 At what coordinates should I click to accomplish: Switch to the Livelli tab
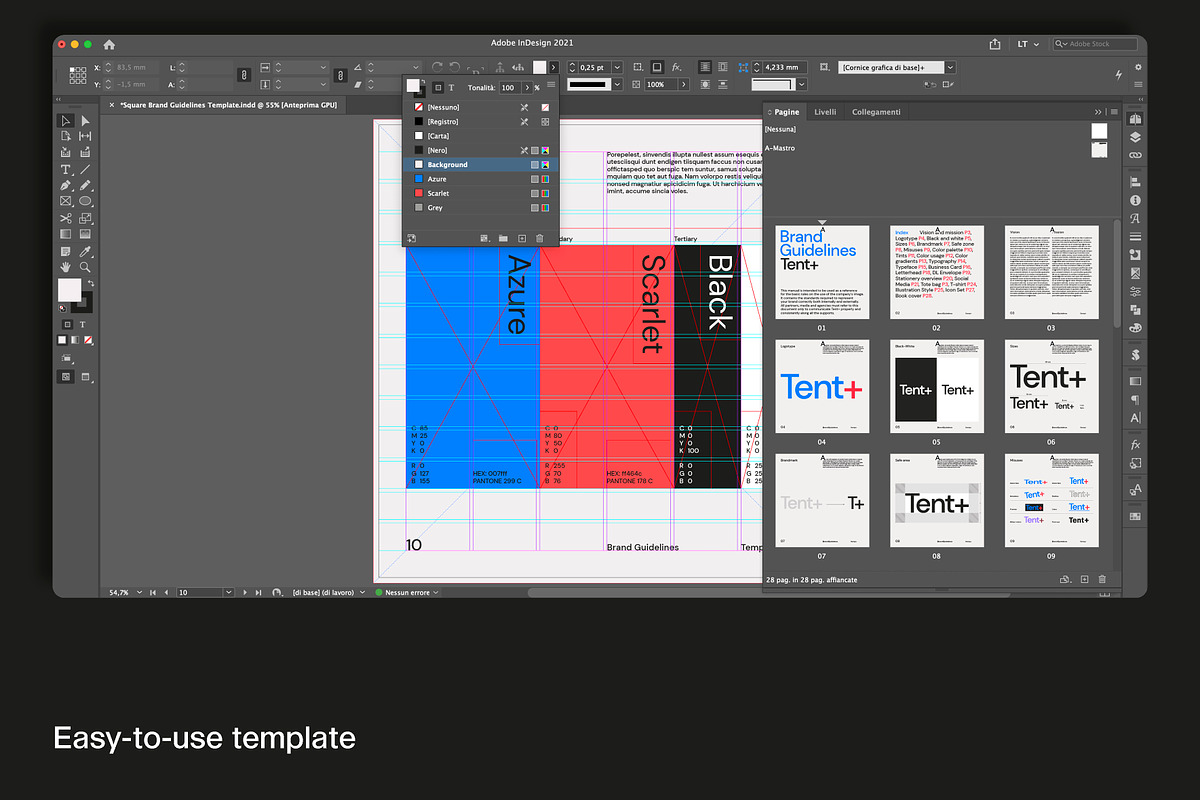(x=825, y=112)
